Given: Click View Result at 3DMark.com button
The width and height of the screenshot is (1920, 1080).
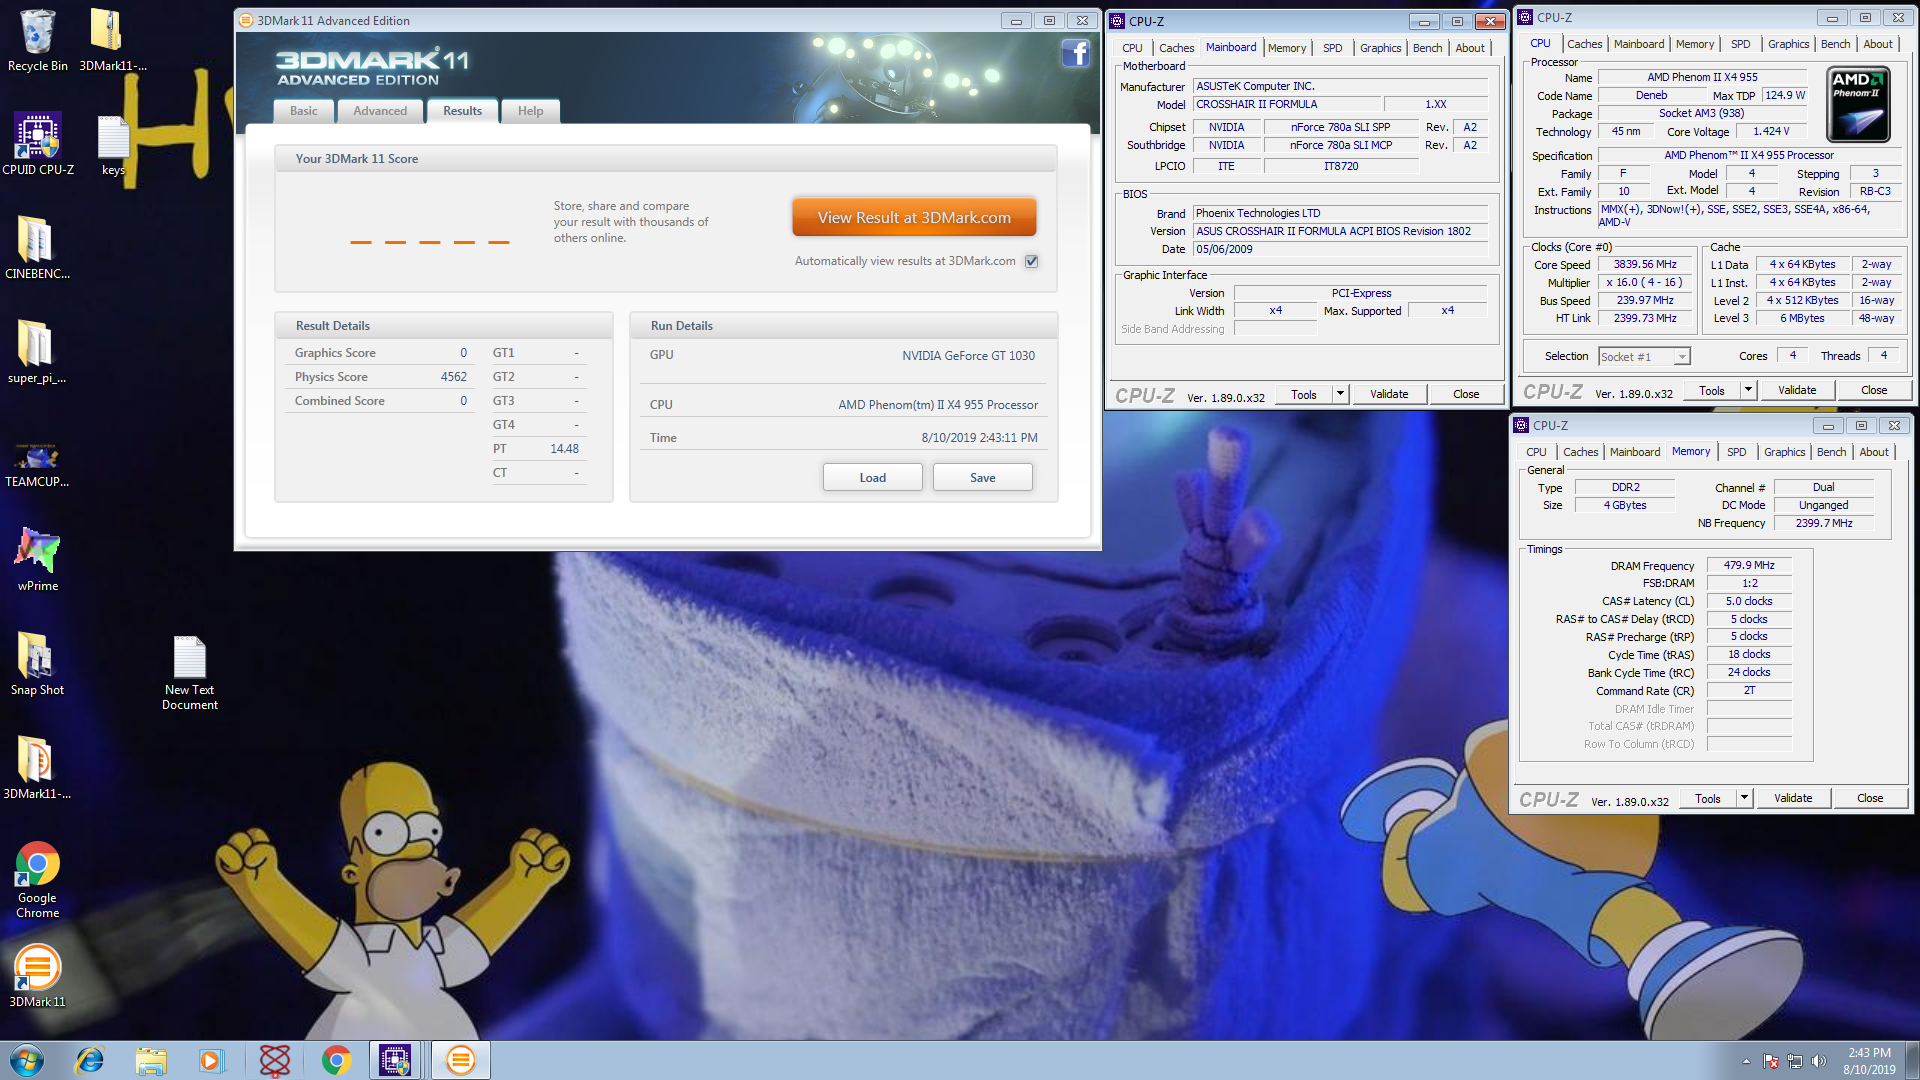Looking at the screenshot, I should pos(914,217).
